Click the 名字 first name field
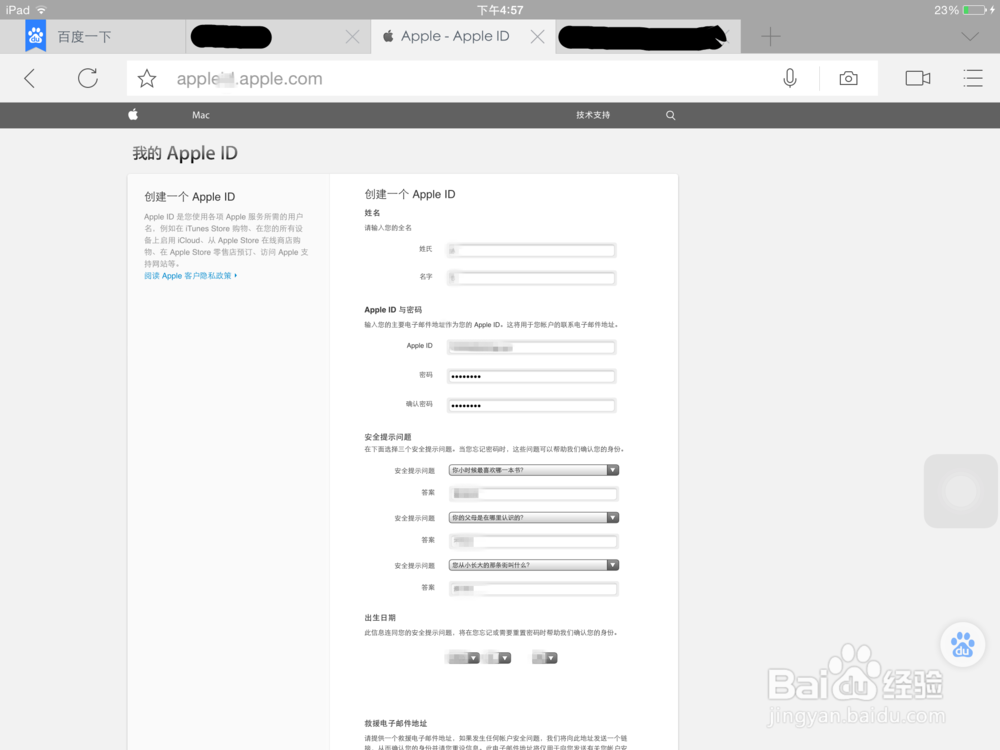The image size is (1000, 750). (531, 278)
